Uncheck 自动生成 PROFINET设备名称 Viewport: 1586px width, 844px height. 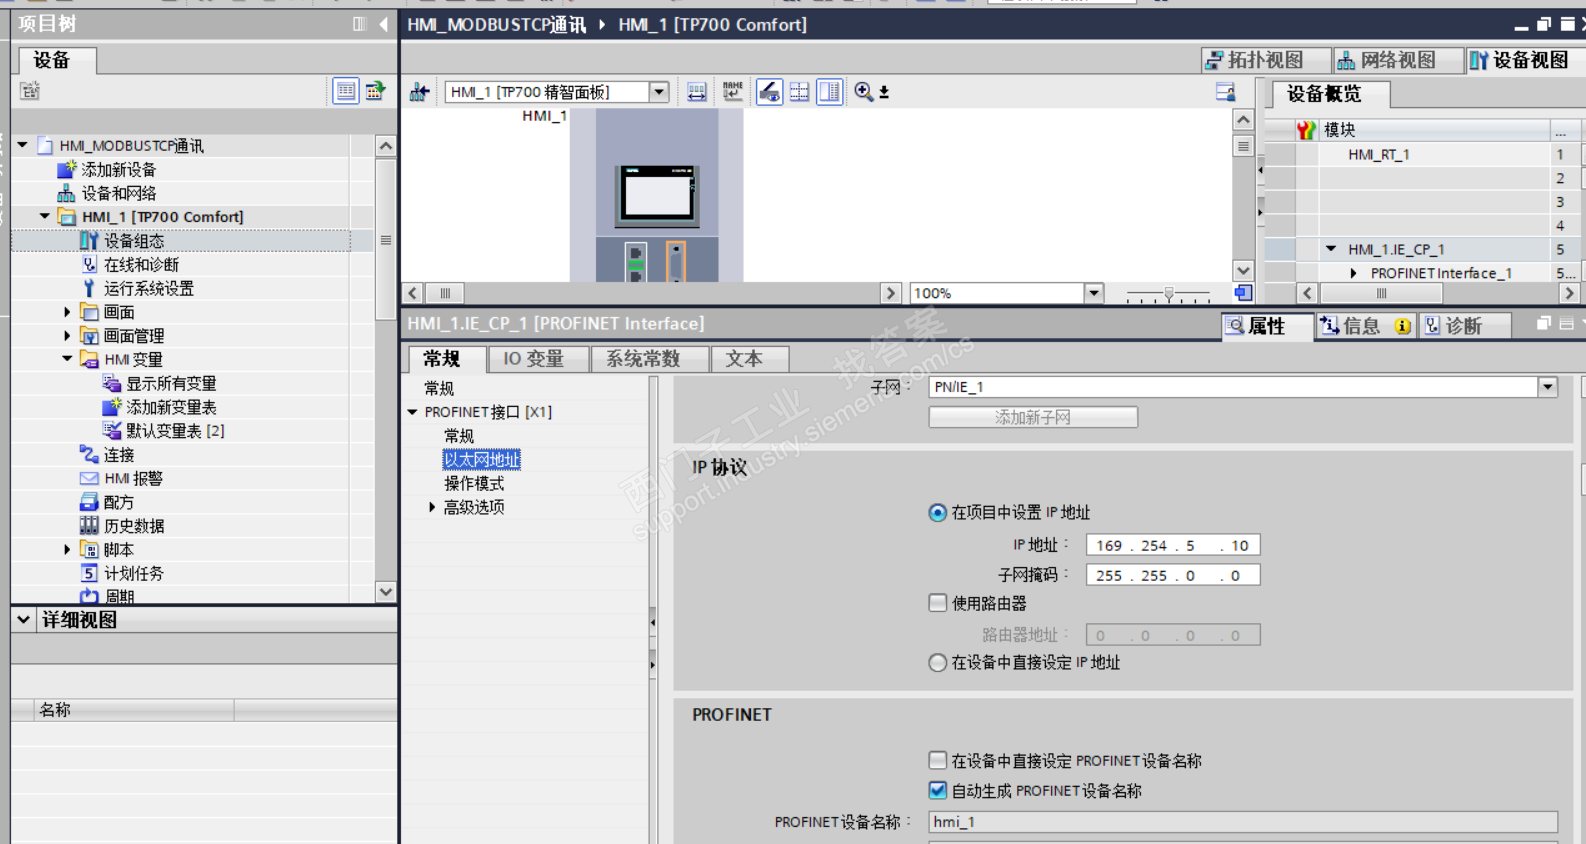(x=937, y=791)
